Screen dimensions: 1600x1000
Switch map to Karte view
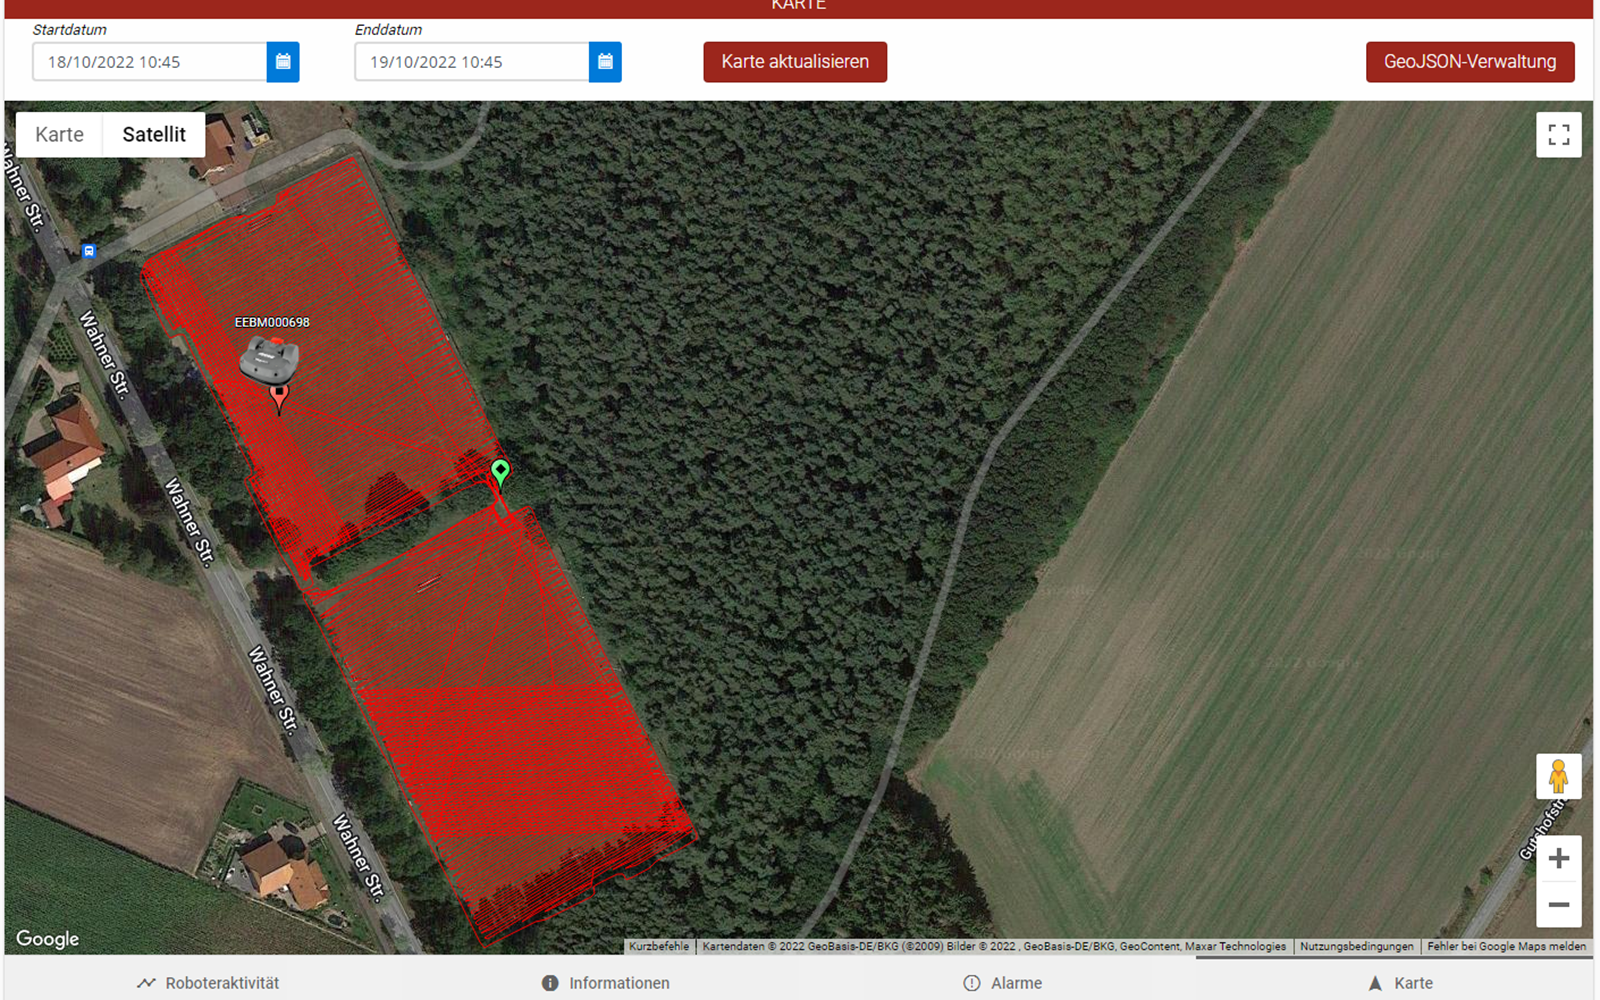59,135
